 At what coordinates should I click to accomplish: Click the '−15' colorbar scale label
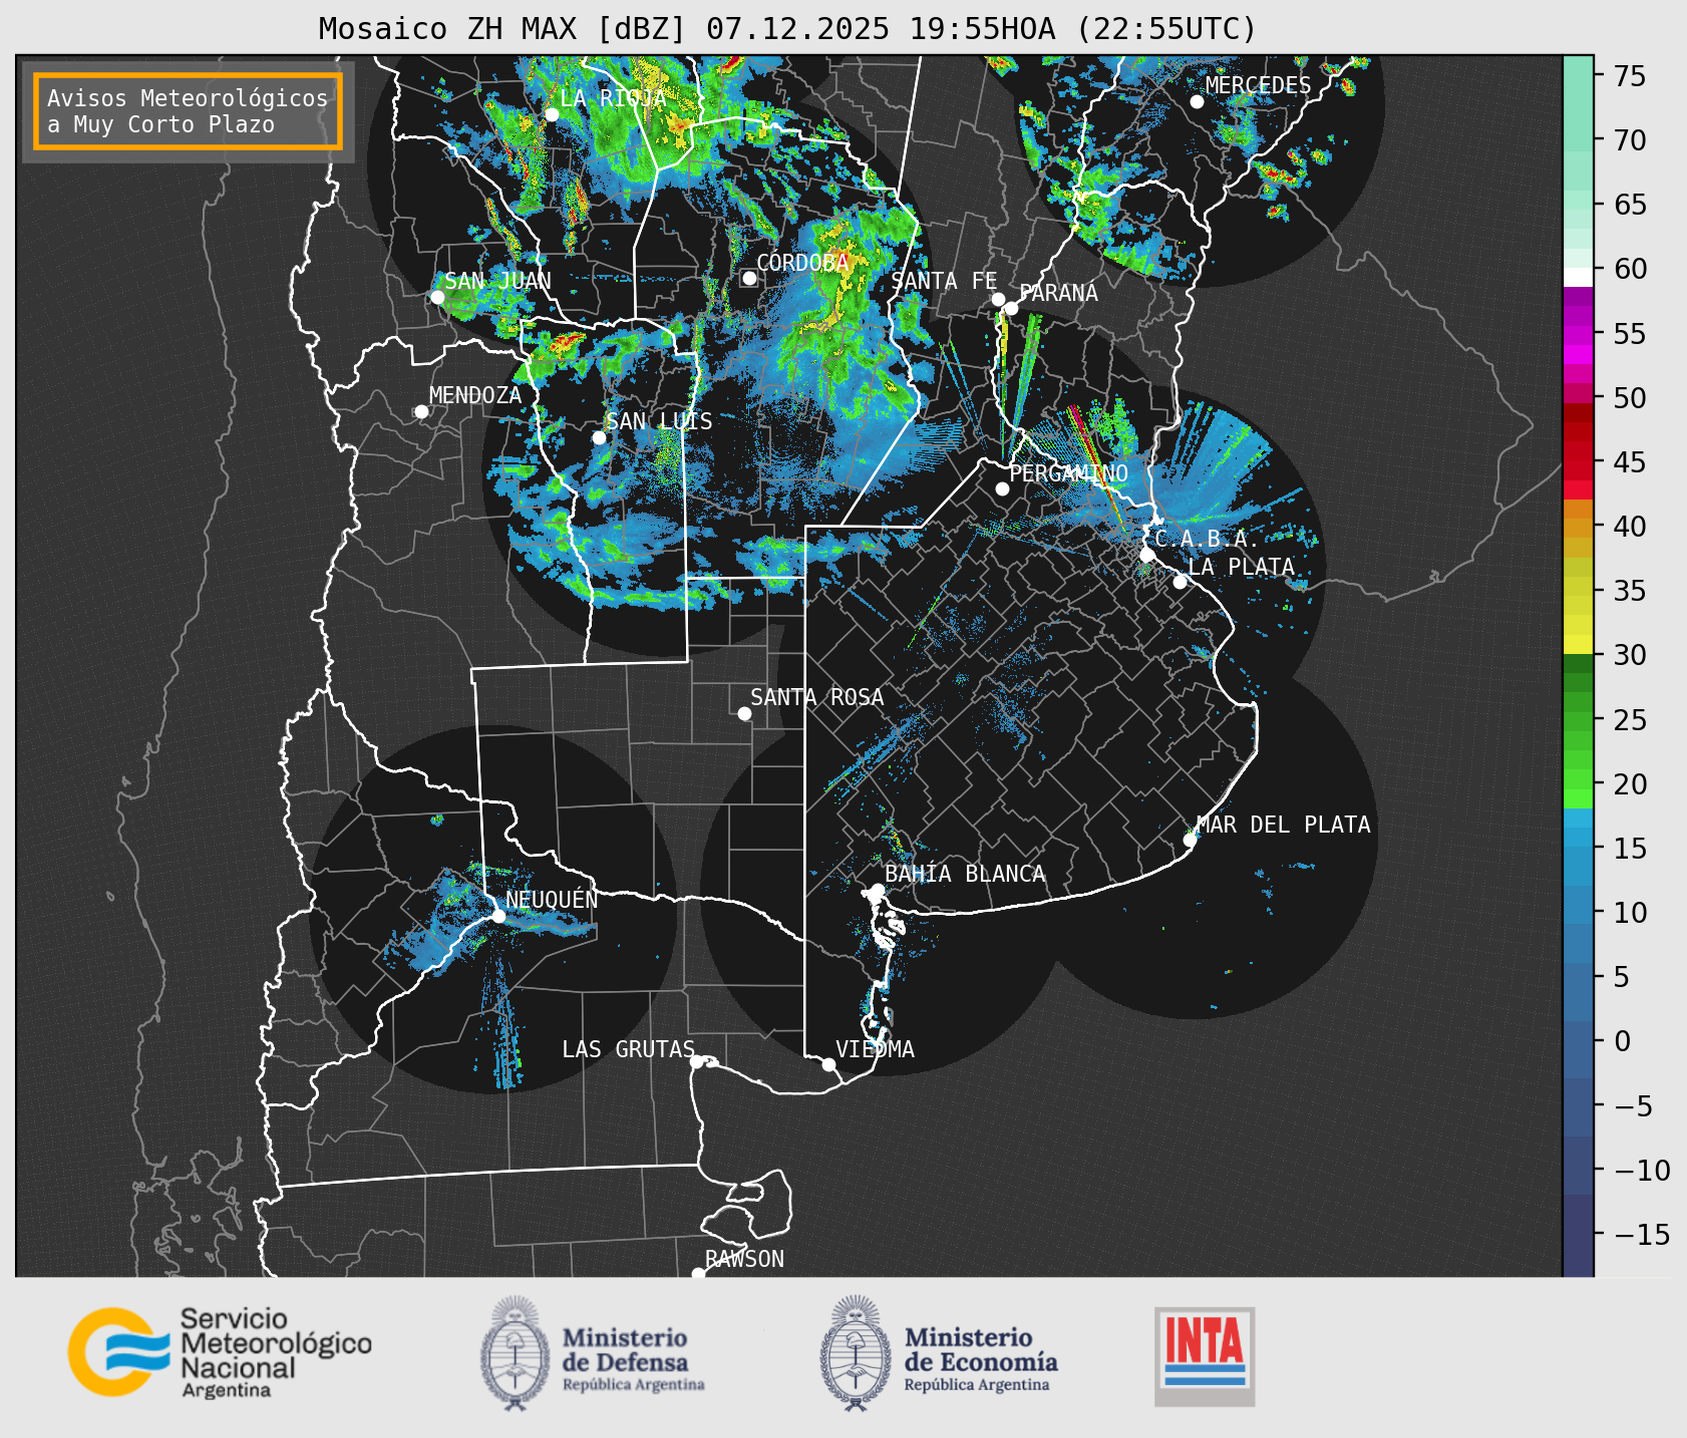(1641, 1235)
